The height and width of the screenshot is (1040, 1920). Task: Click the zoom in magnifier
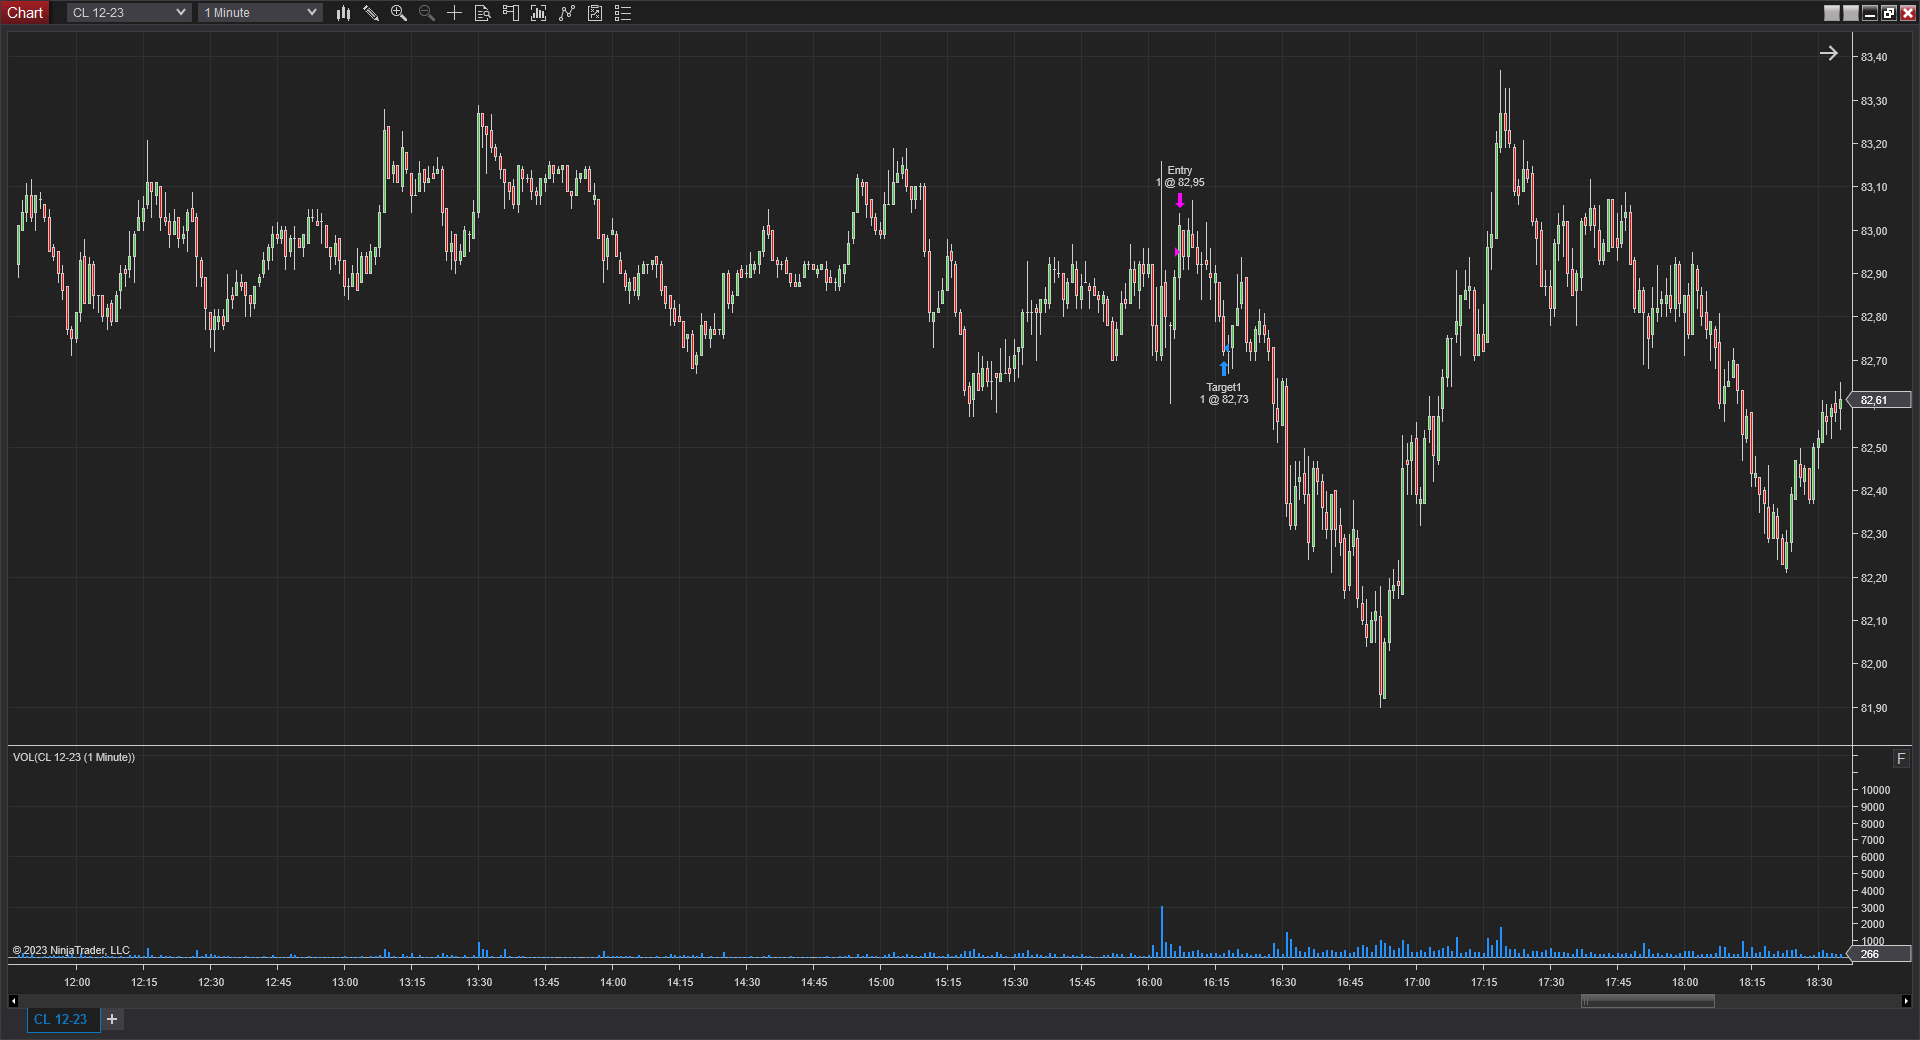(x=399, y=13)
